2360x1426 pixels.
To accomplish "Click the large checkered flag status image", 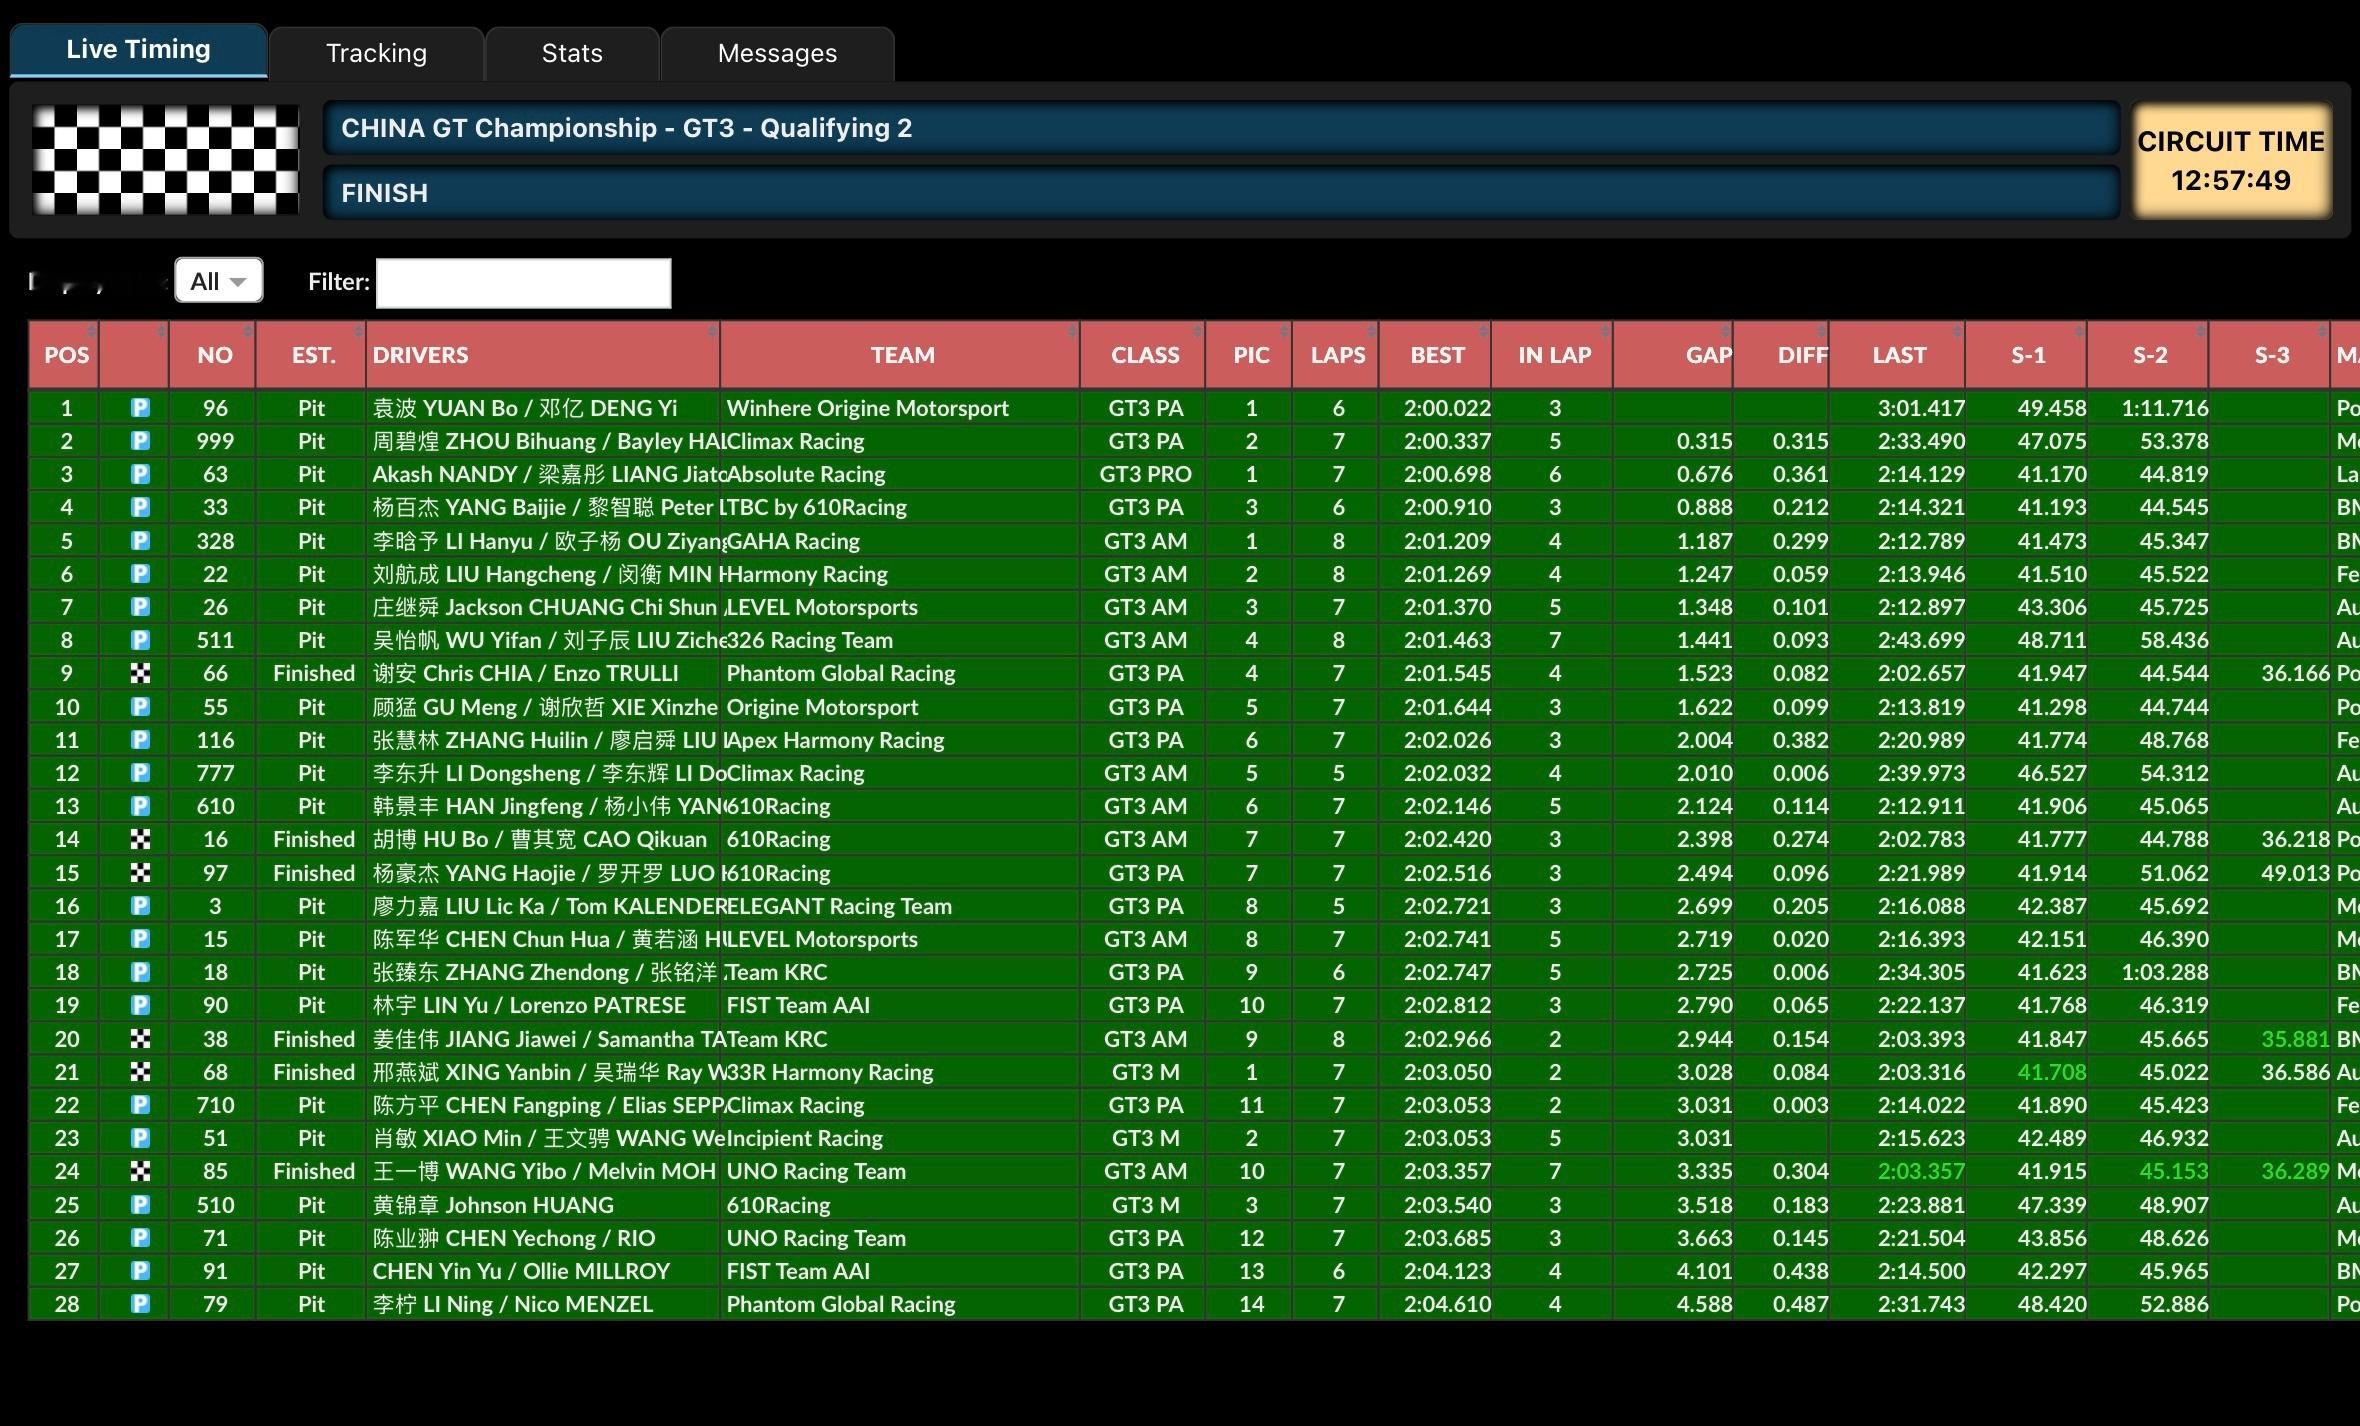I will 165,160.
